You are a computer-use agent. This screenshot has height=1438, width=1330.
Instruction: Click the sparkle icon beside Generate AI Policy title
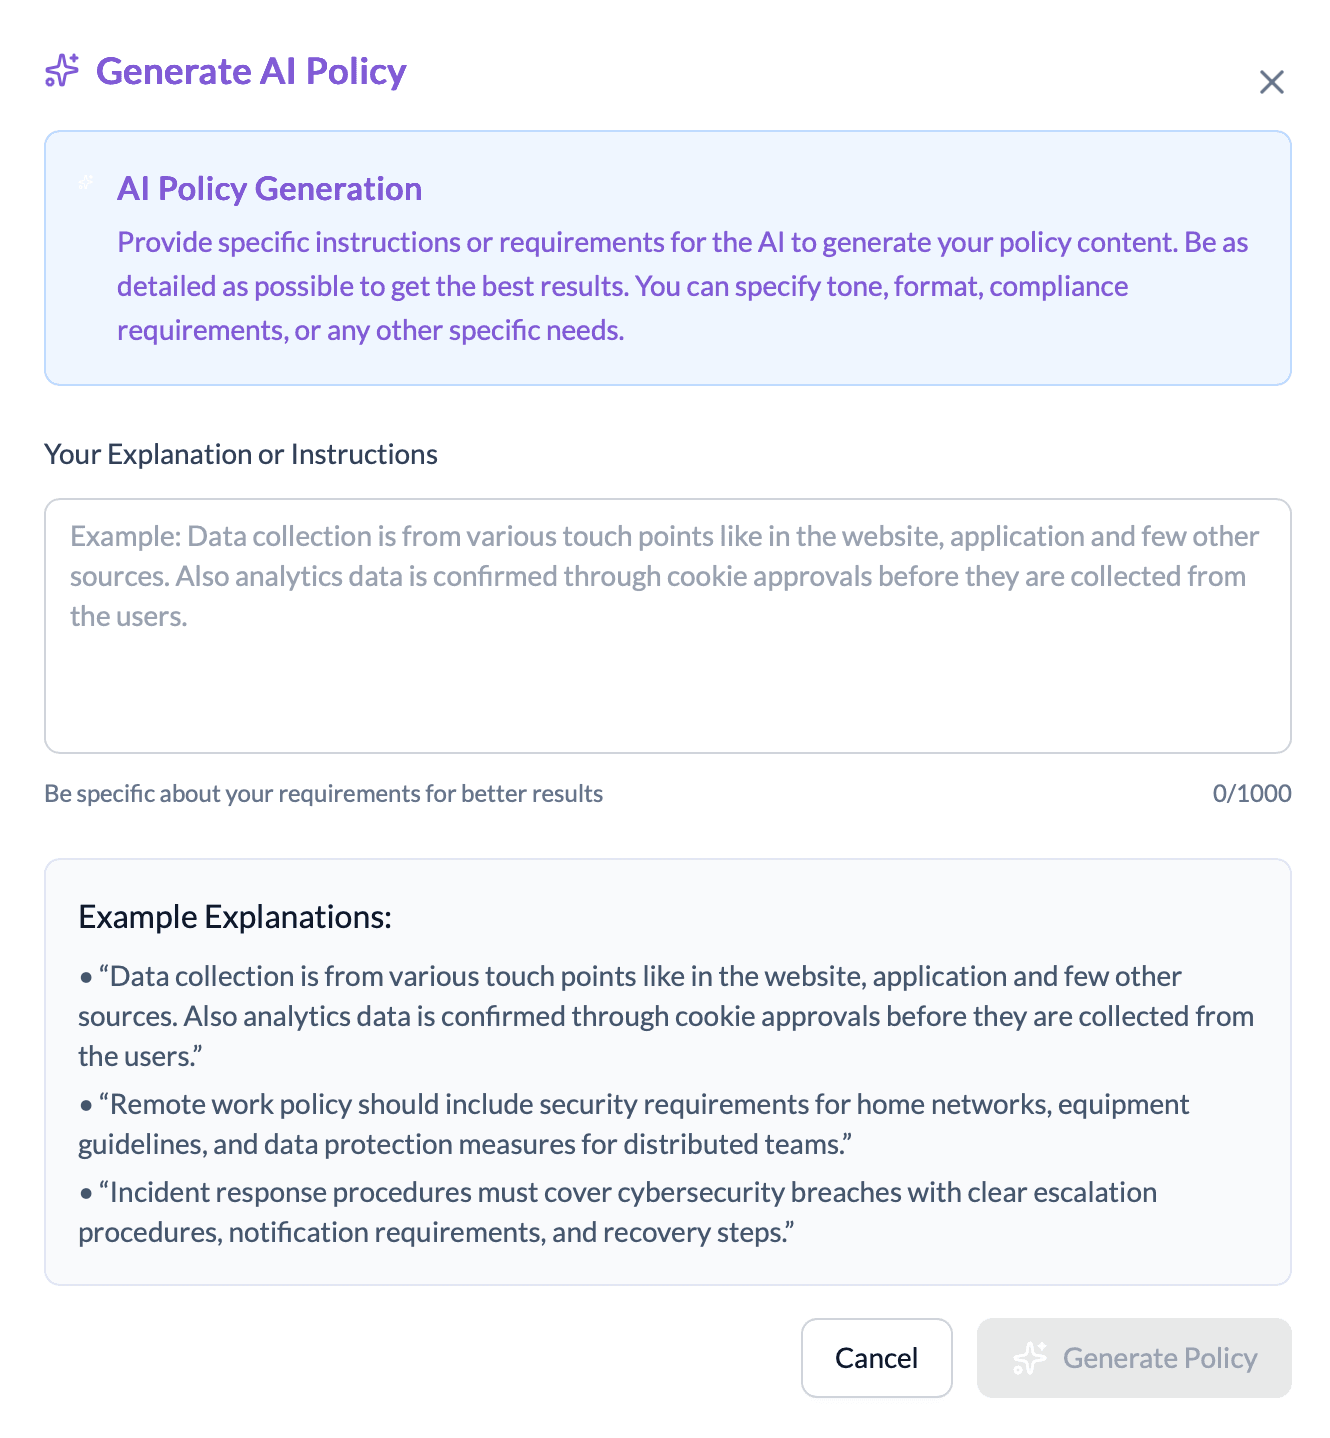click(62, 71)
